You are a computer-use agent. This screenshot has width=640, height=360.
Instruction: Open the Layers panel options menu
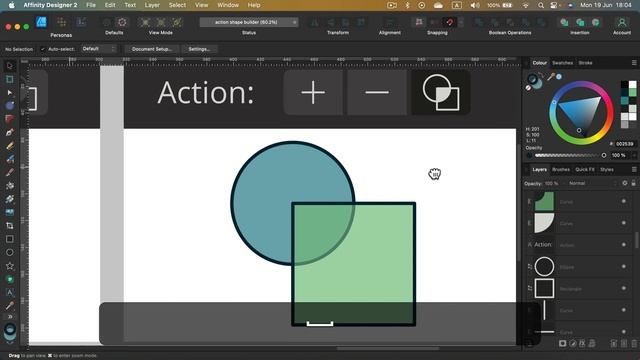coord(634,169)
